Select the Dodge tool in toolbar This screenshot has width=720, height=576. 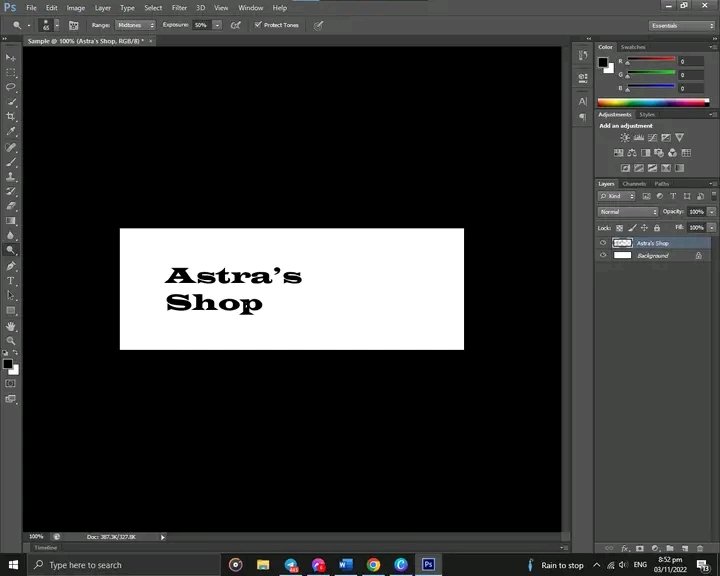pos(10,250)
